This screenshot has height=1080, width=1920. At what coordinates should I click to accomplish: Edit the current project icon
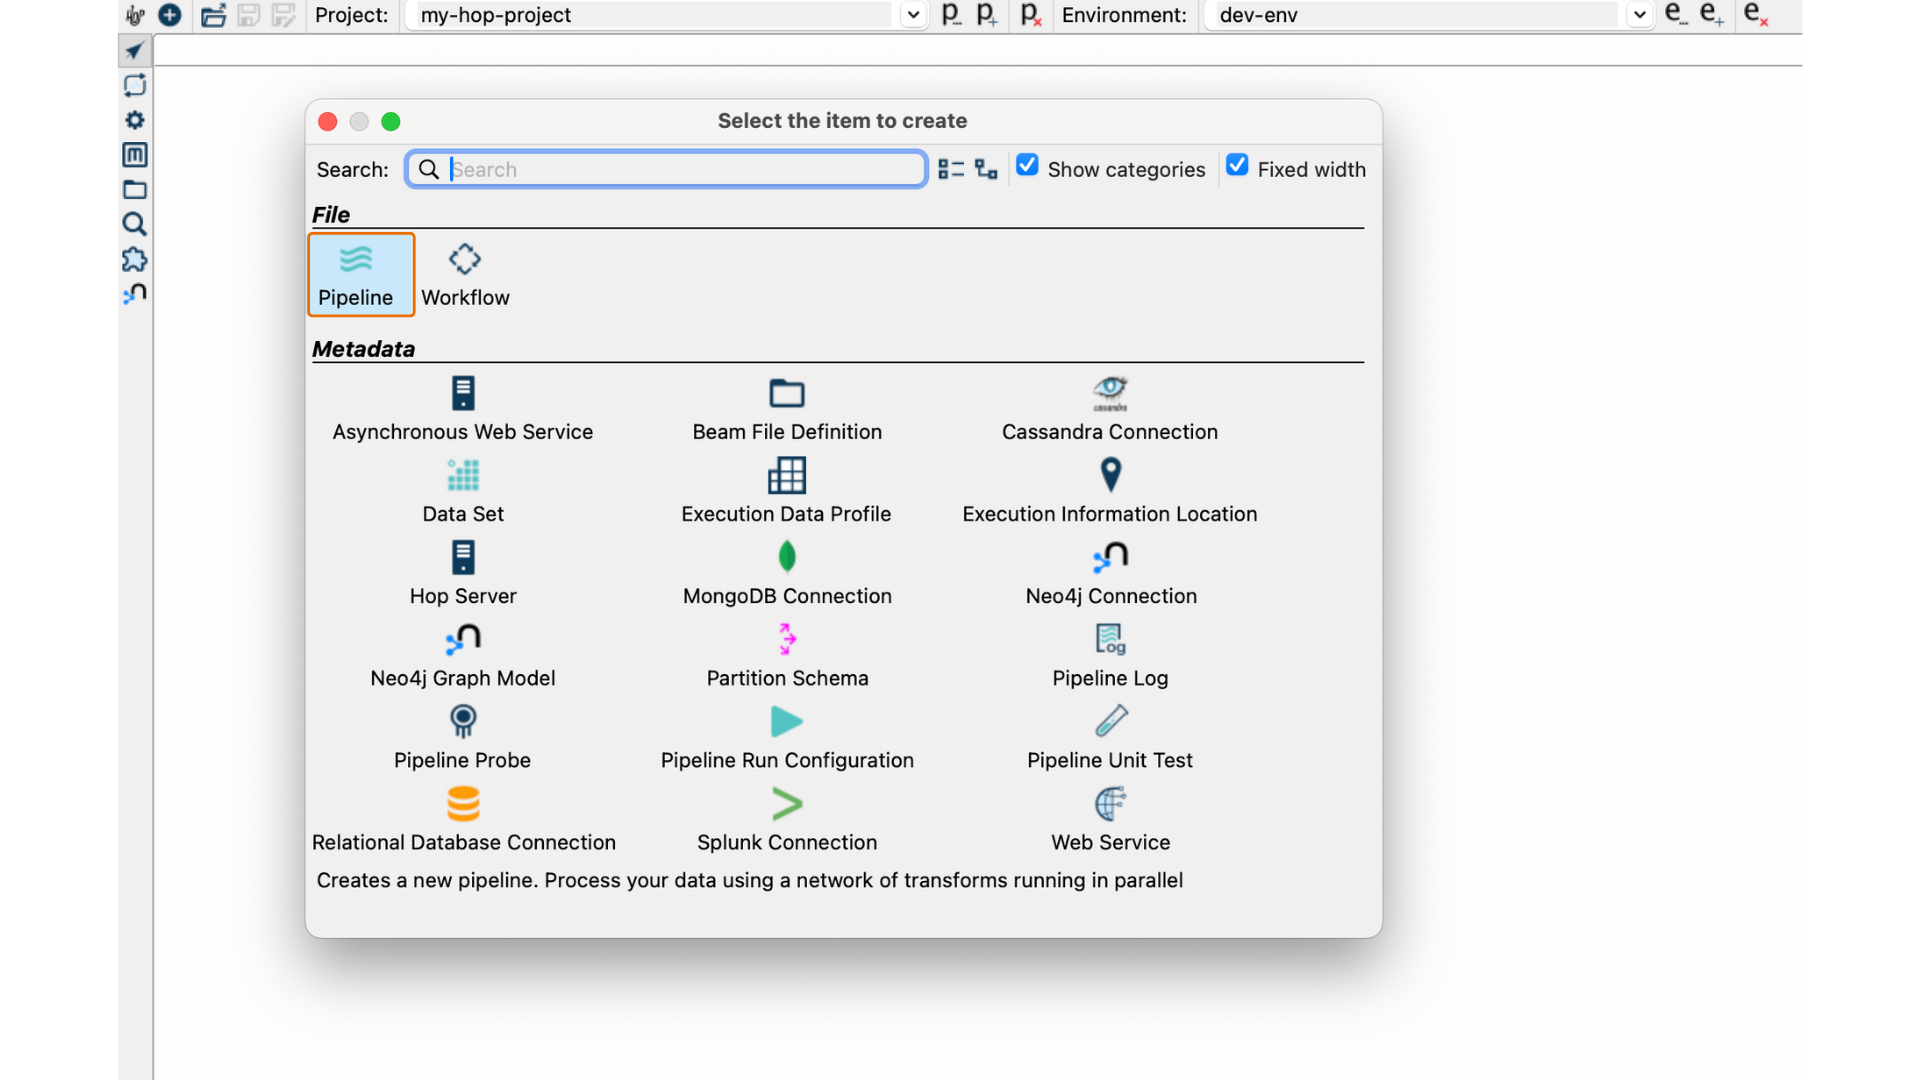tap(951, 14)
